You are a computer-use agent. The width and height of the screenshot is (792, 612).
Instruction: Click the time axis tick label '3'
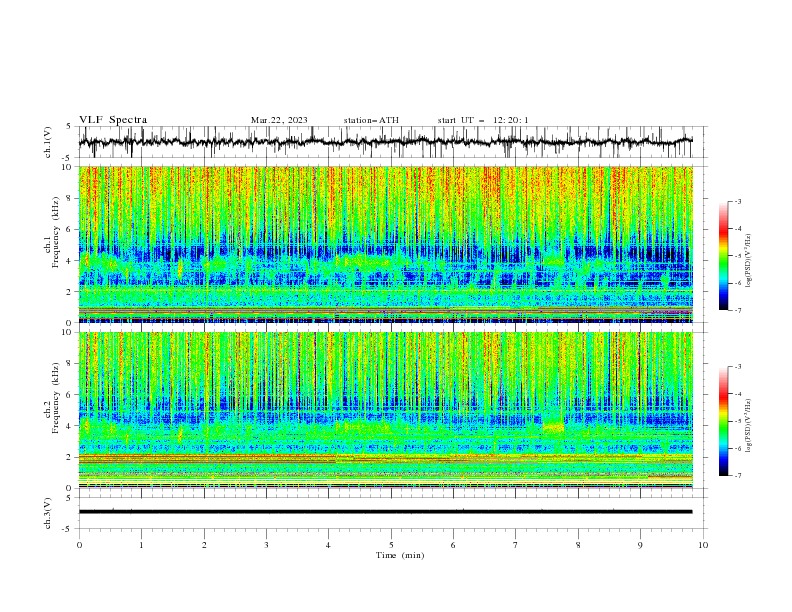click(266, 545)
